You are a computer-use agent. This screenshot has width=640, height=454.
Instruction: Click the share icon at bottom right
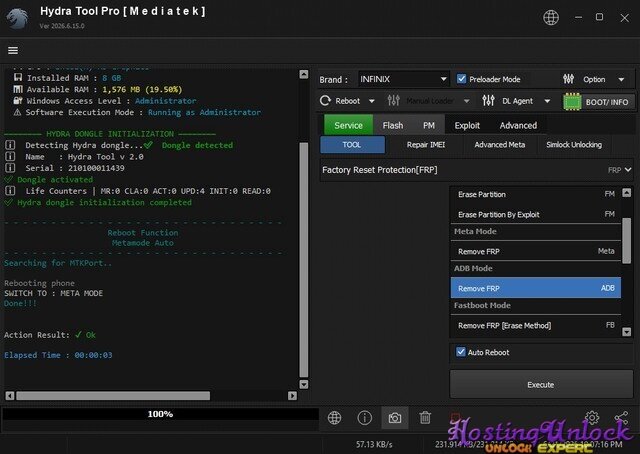pyautogui.click(x=621, y=417)
